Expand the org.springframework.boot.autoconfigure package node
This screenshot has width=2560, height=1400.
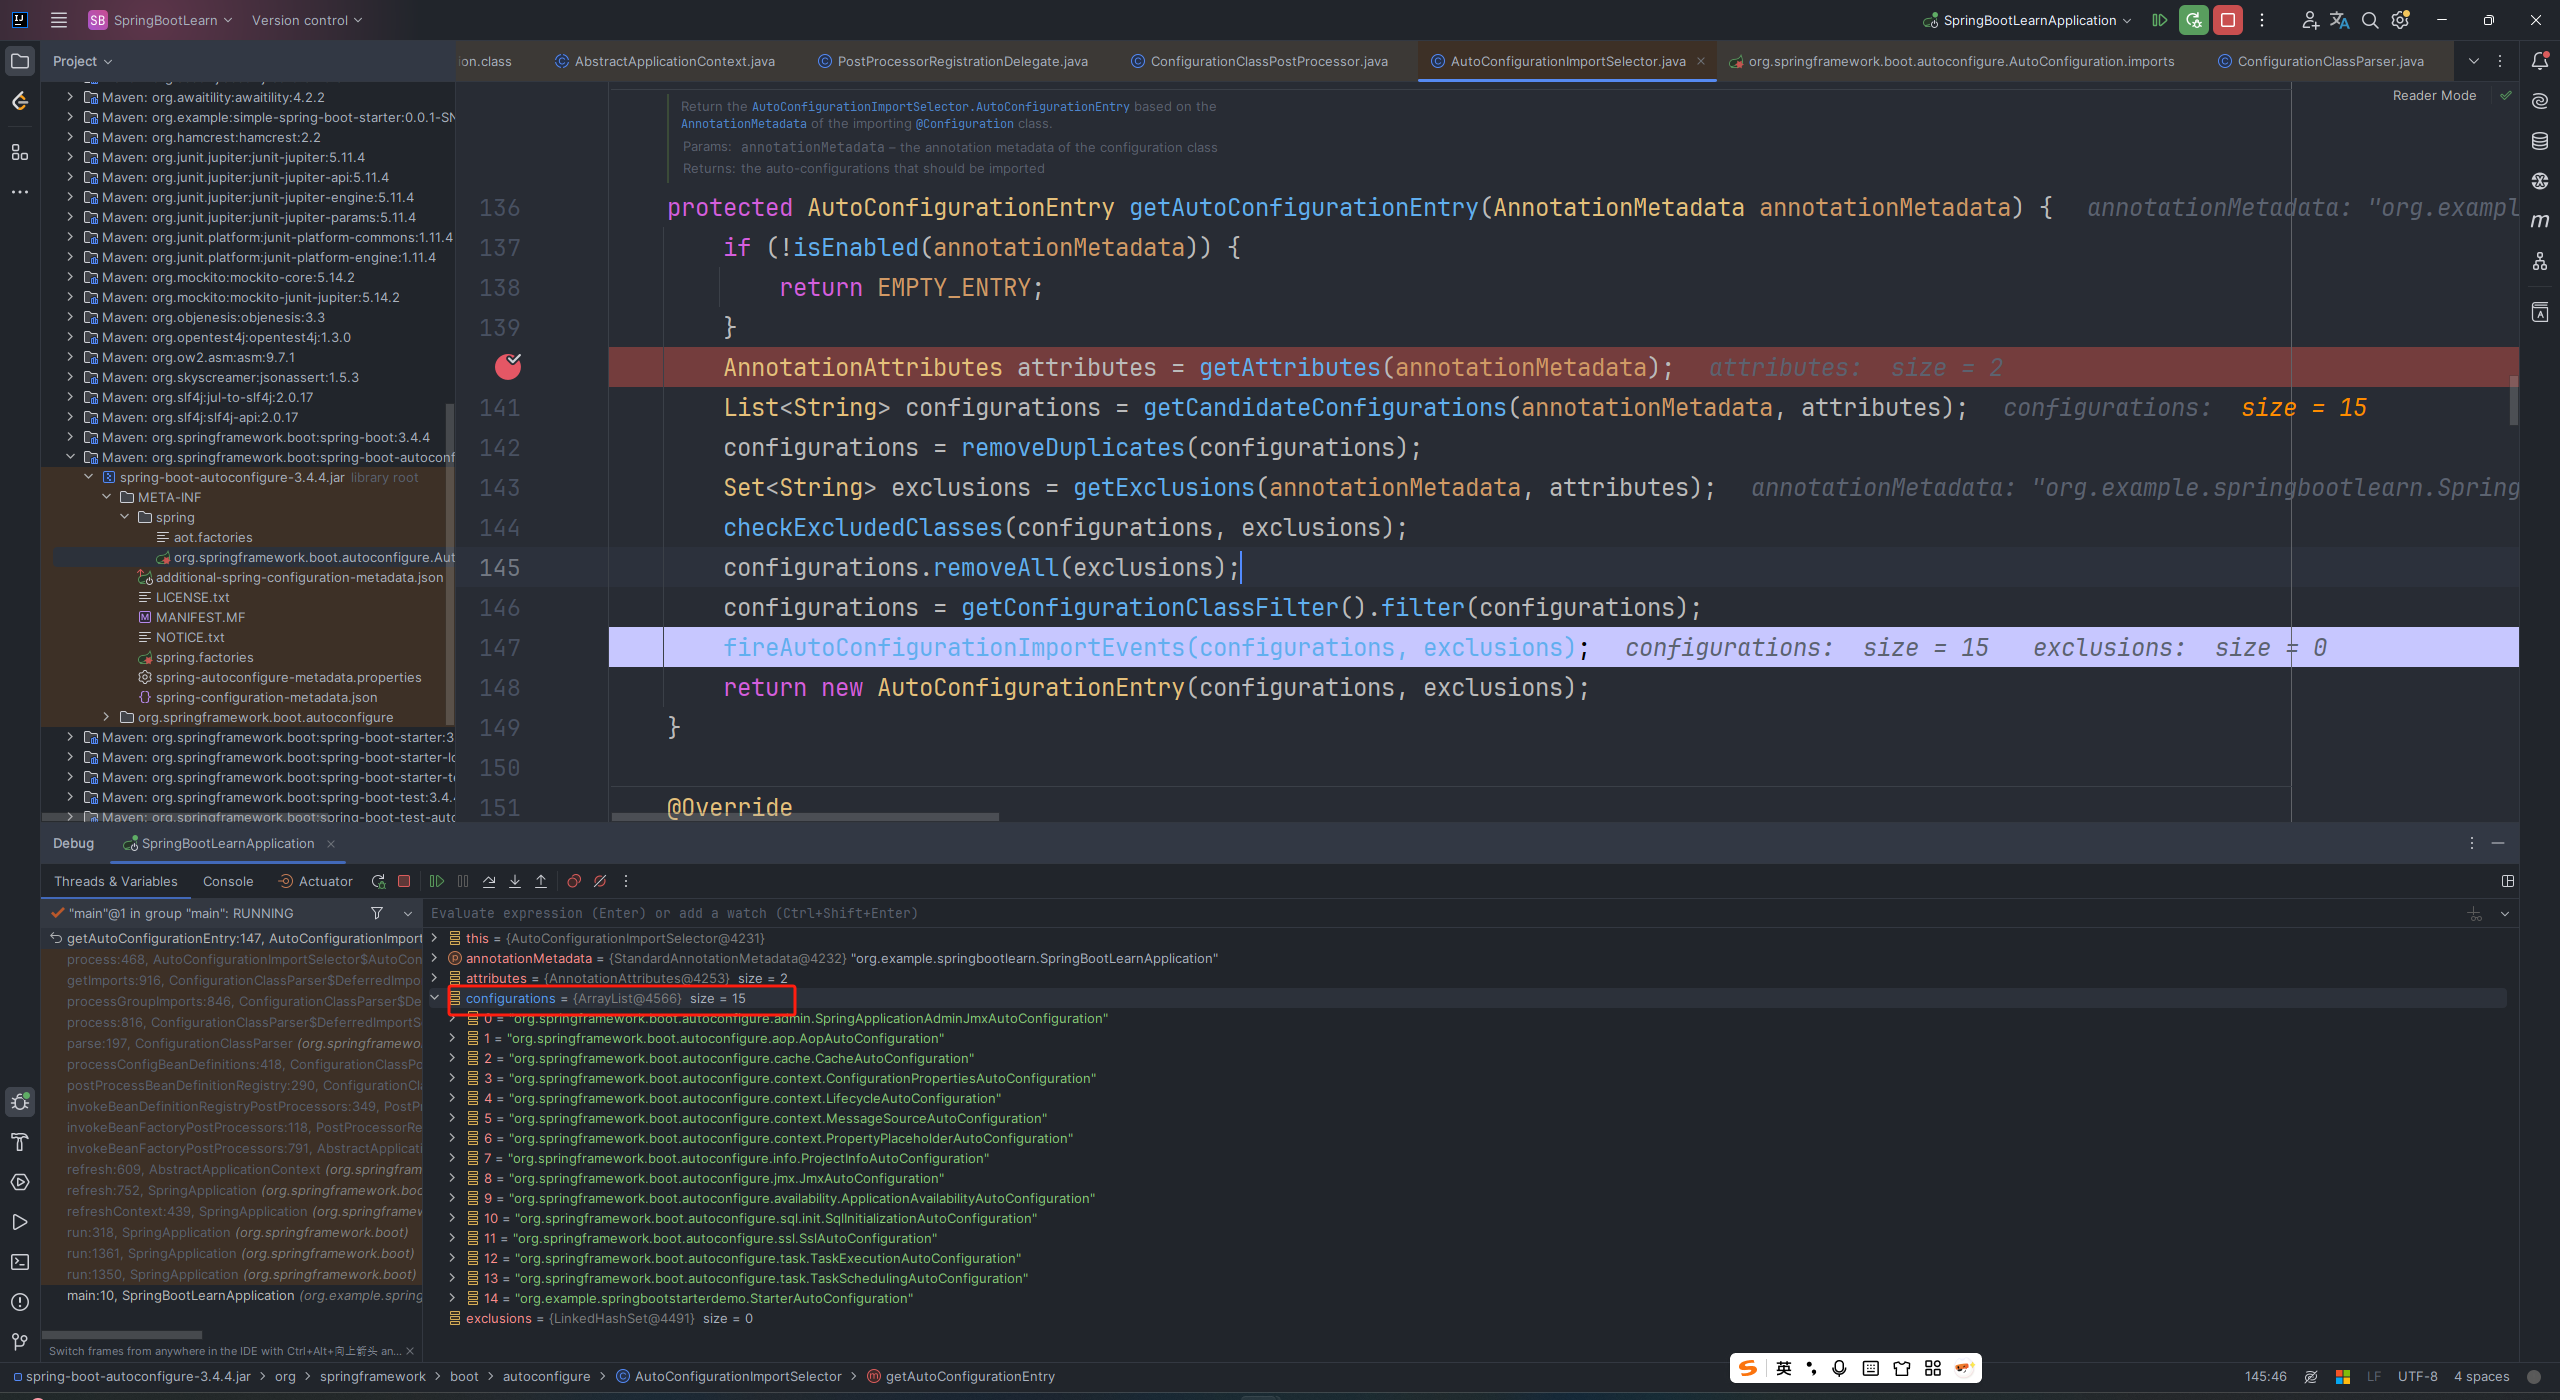click(x=107, y=717)
